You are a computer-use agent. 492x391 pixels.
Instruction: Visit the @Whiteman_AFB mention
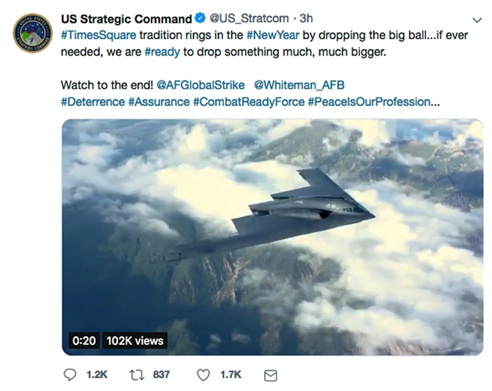(x=299, y=85)
